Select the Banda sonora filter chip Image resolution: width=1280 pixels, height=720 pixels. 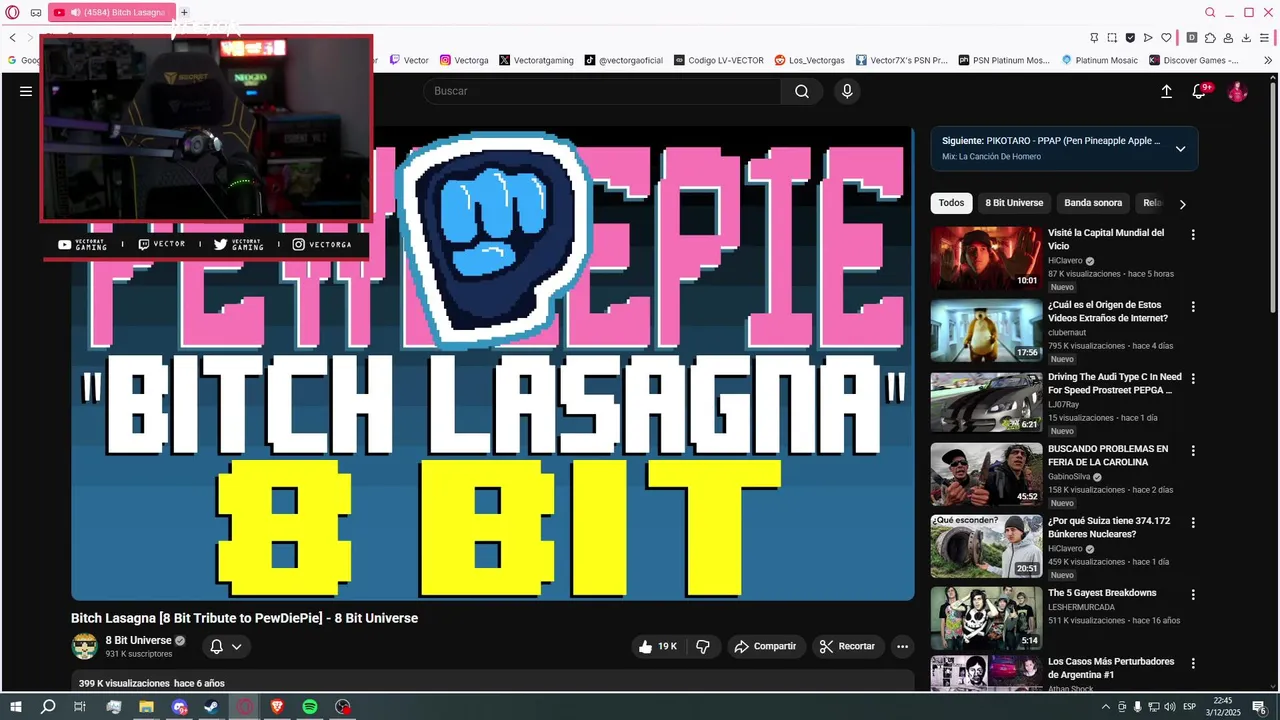(1093, 203)
